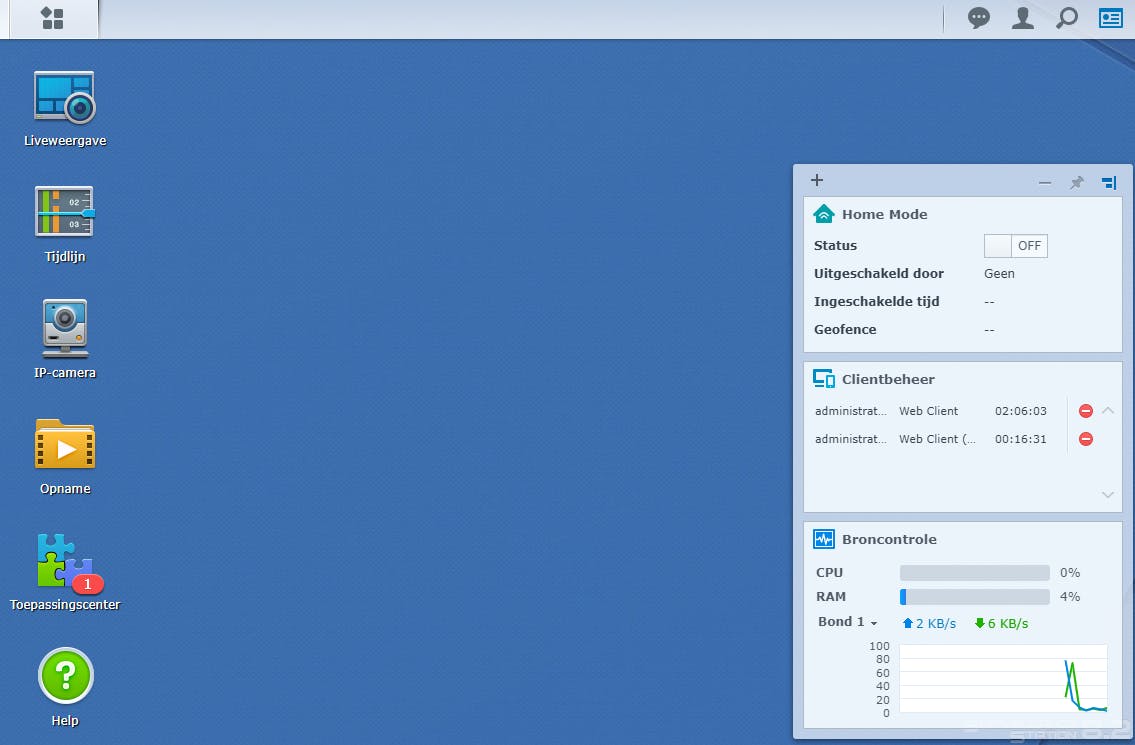Viewport: 1135px width, 745px height.
Task: Disconnect the second Web Client session
Action: [1086, 438]
